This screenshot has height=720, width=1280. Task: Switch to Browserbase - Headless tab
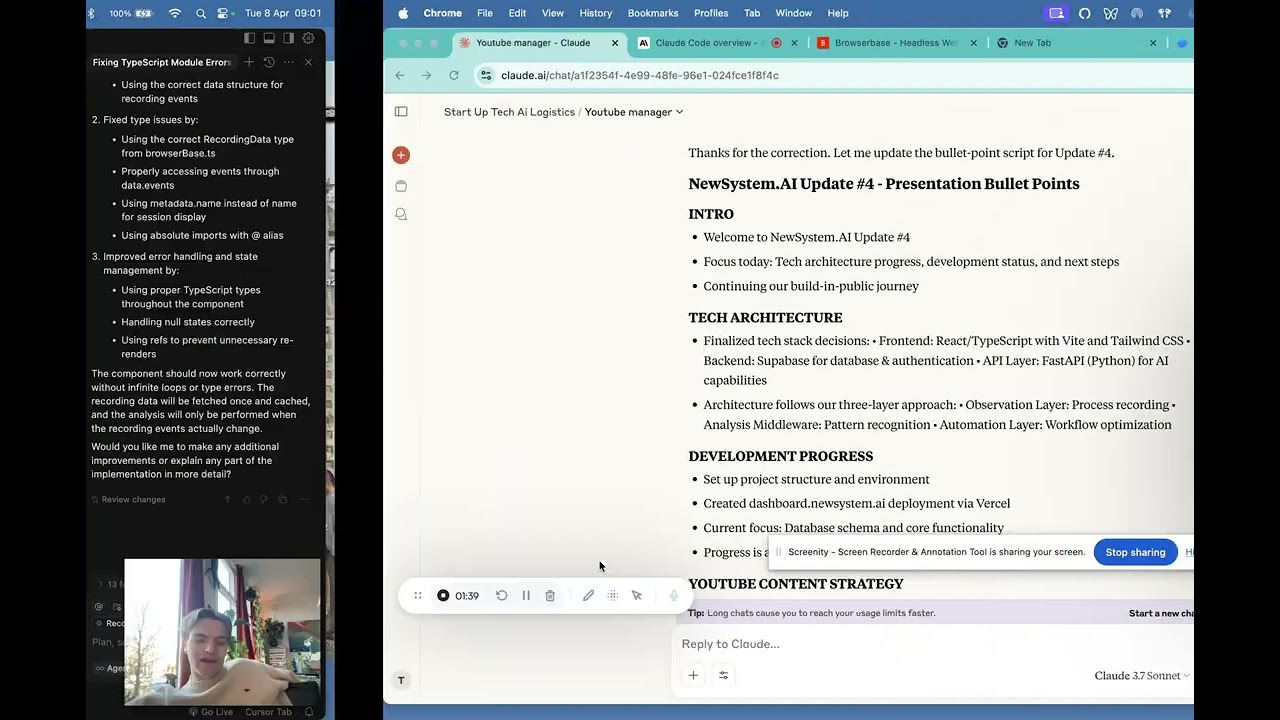point(896,43)
